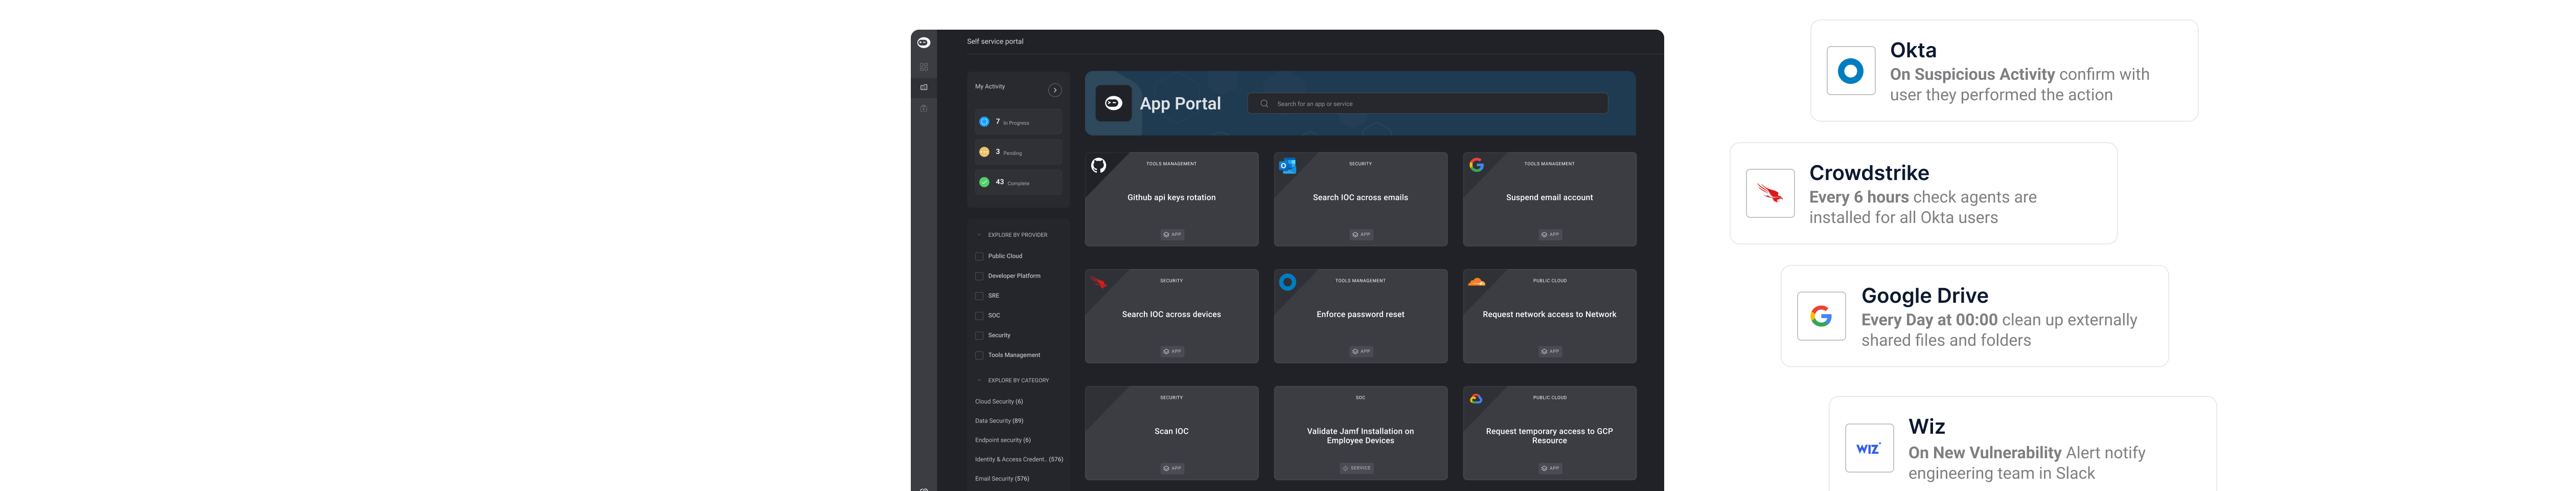Open the Enforce password reset card
The height and width of the screenshot is (491, 2576).
[1360, 316]
